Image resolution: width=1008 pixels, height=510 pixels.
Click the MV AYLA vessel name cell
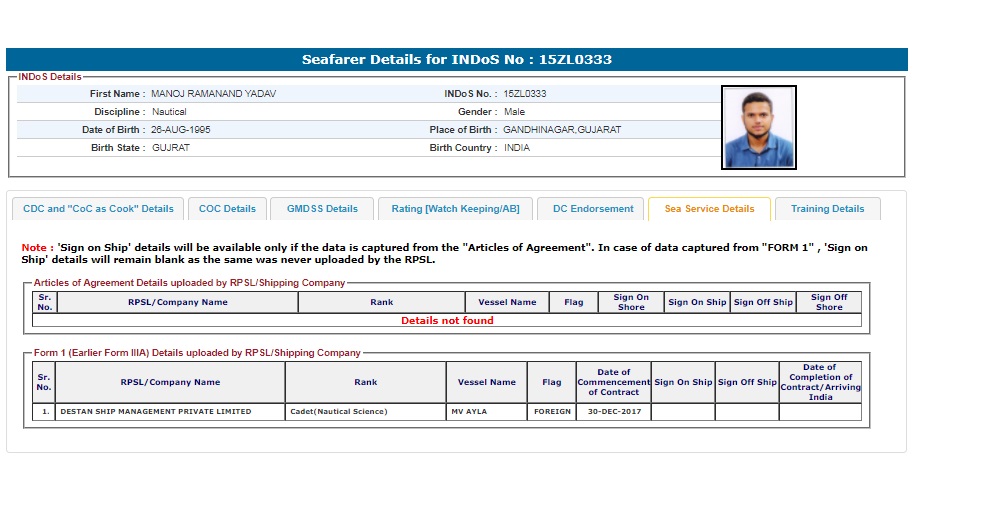(469, 411)
